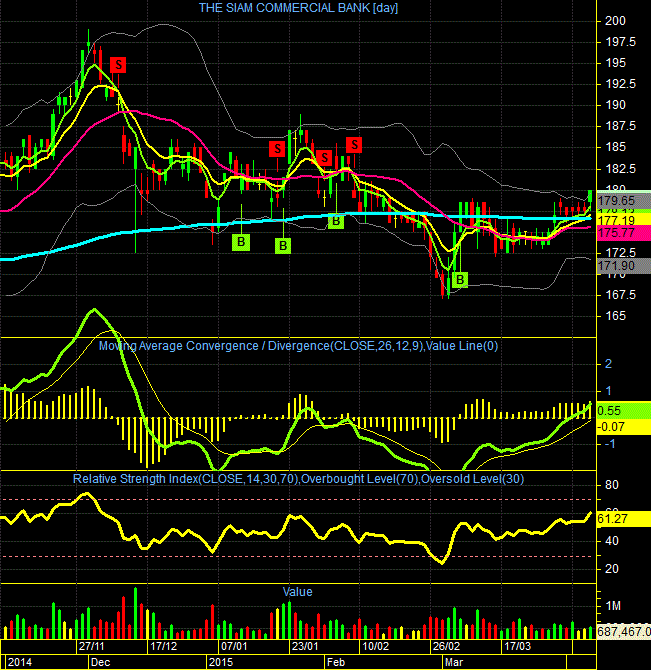Click the Relative Strength Index indicator label
Screen dimensions: 660x670
(x=298, y=479)
